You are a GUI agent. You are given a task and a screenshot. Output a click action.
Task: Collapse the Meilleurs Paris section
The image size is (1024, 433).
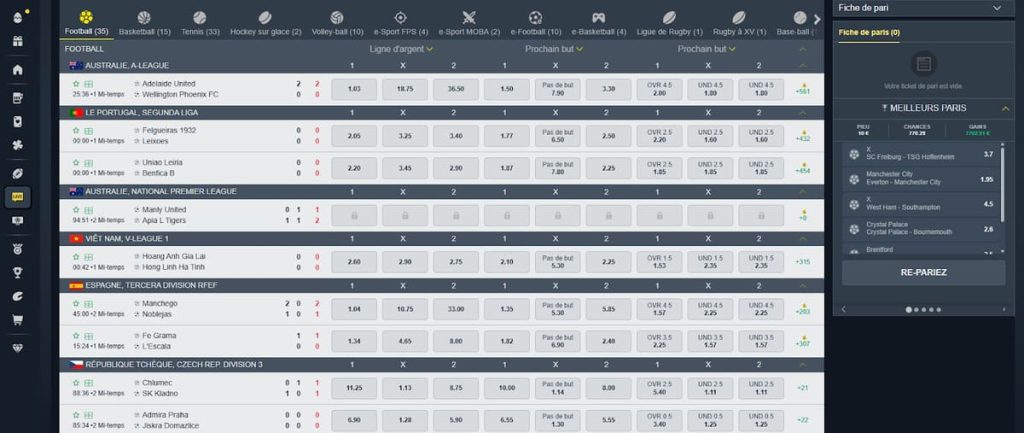point(1004,108)
